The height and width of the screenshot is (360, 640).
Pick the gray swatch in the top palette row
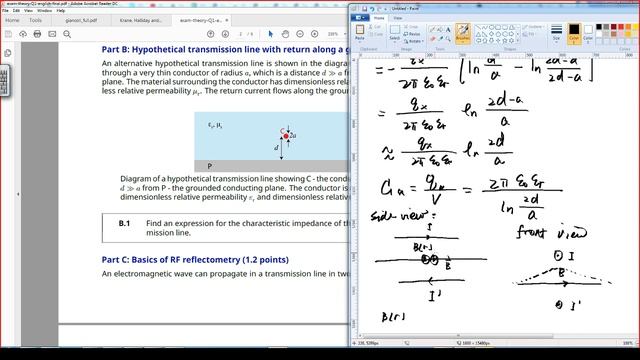pyautogui.click(x=606, y=27)
